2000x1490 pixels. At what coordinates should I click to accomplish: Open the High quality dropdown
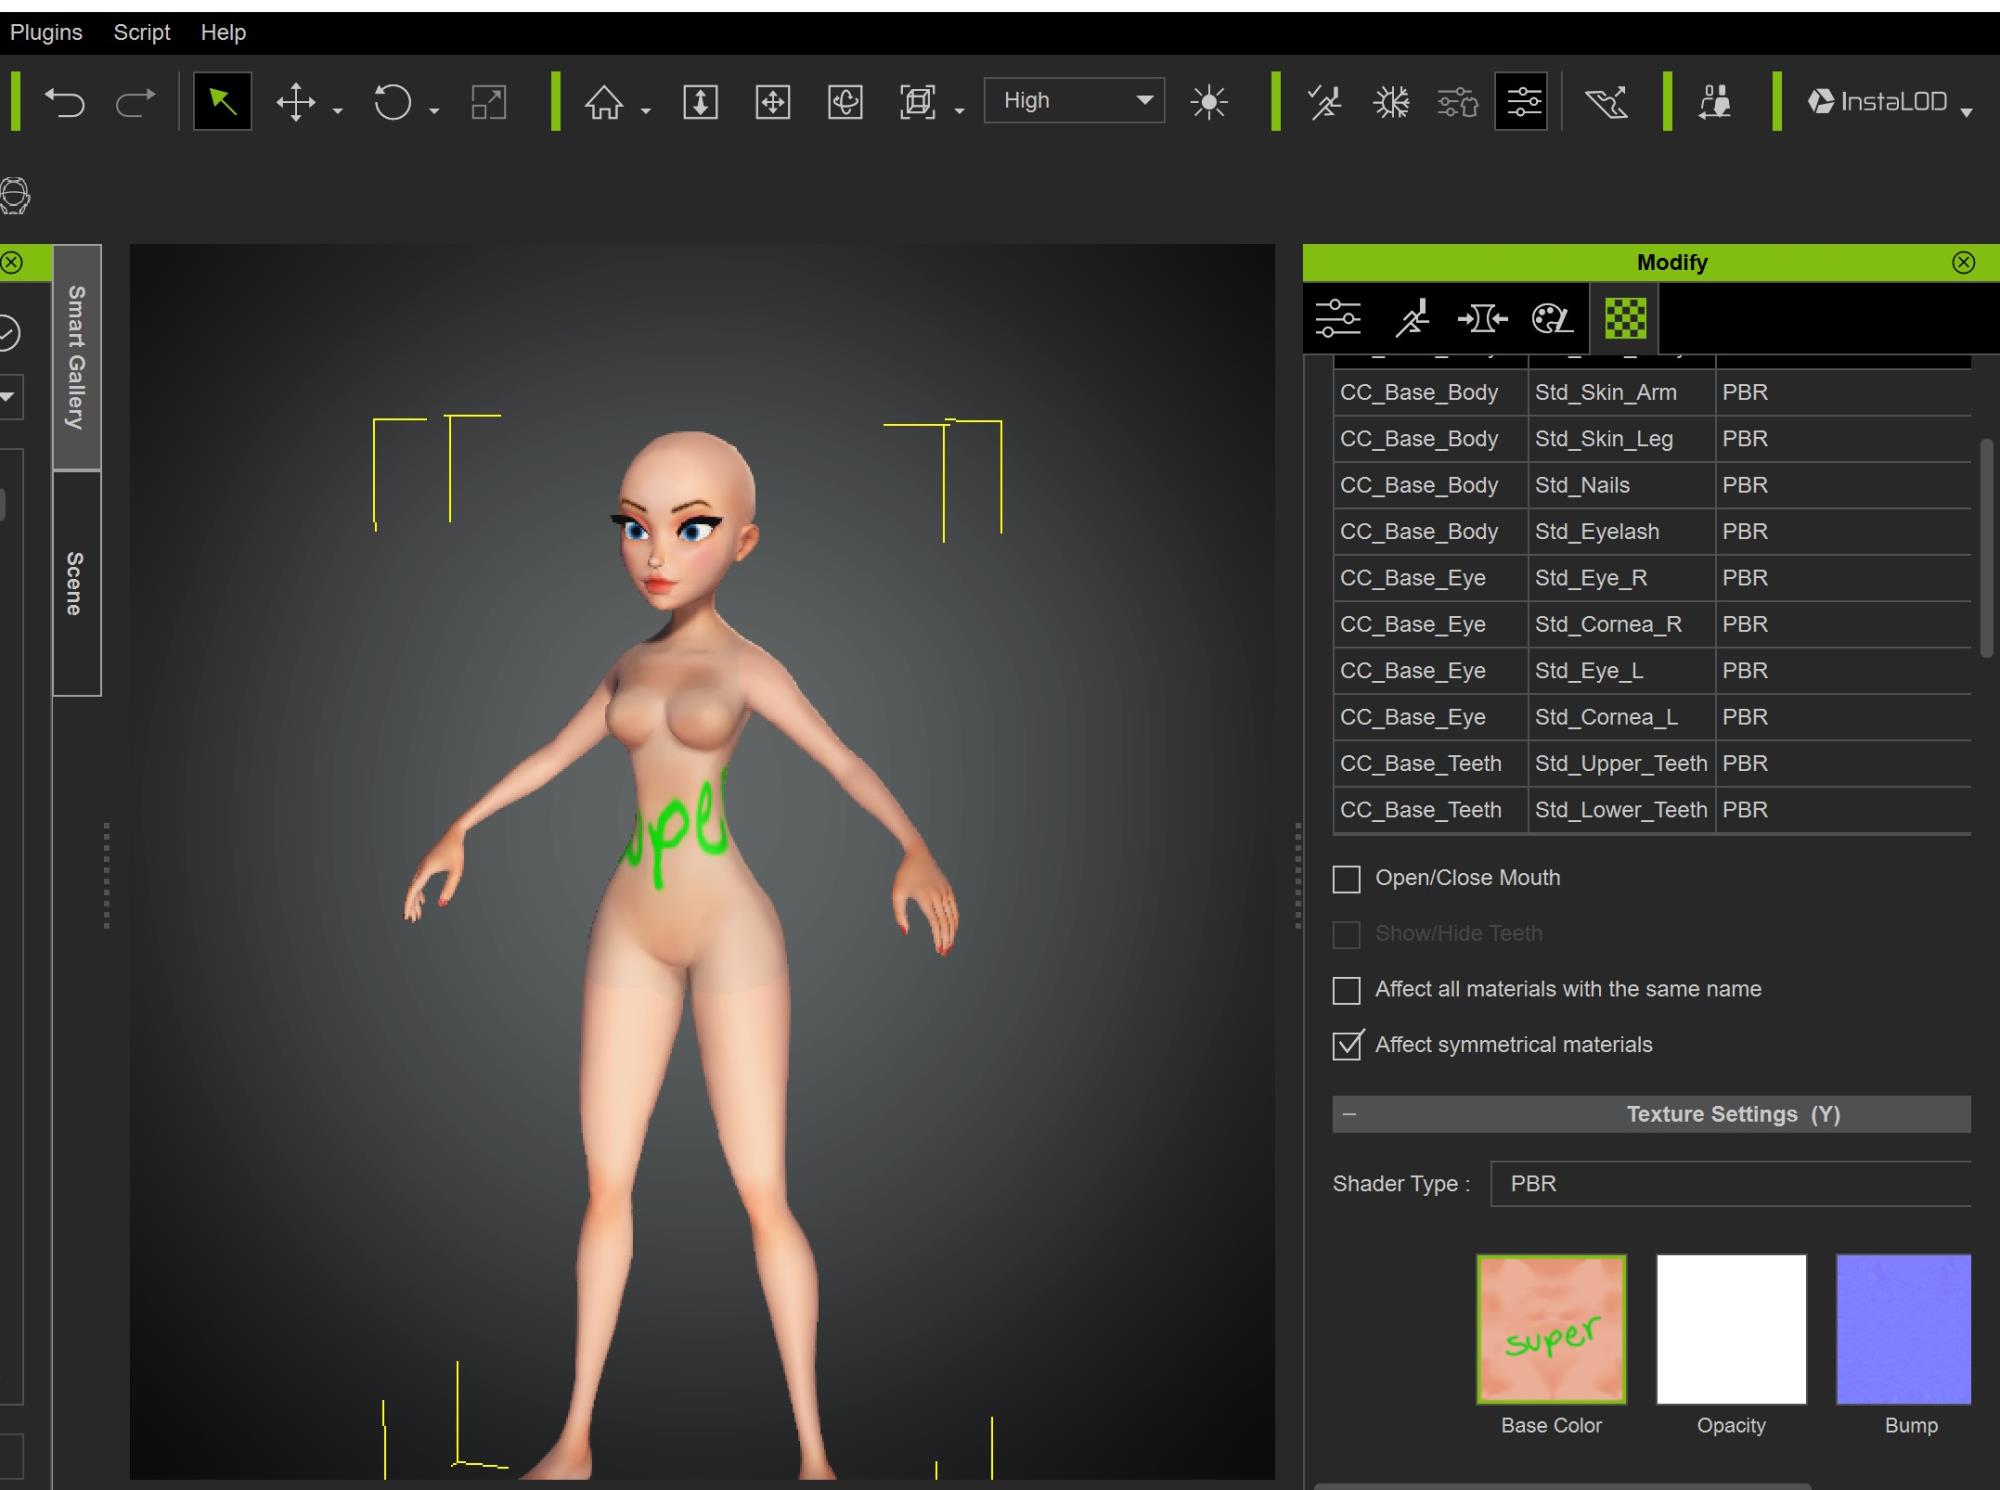(x=1074, y=100)
